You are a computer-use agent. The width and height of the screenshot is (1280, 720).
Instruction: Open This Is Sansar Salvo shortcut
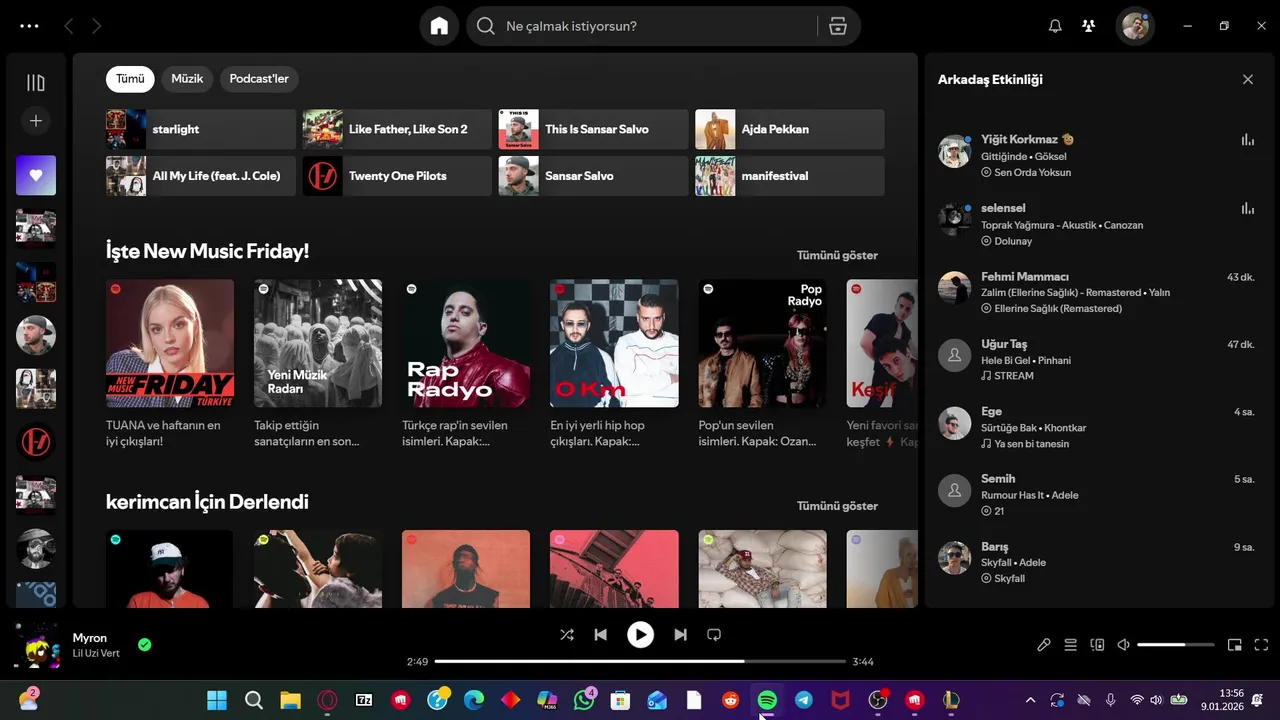pyautogui.click(x=594, y=129)
